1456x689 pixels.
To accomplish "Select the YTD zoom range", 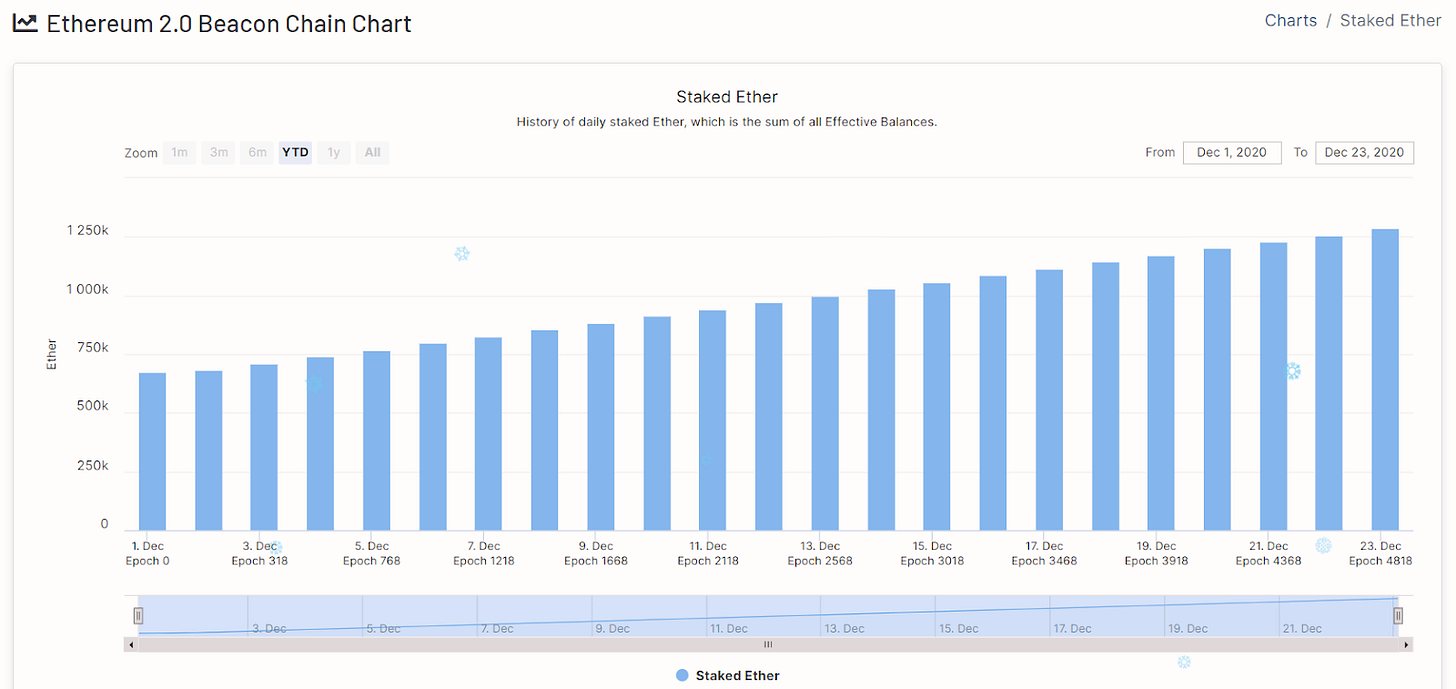I will pyautogui.click(x=295, y=153).
